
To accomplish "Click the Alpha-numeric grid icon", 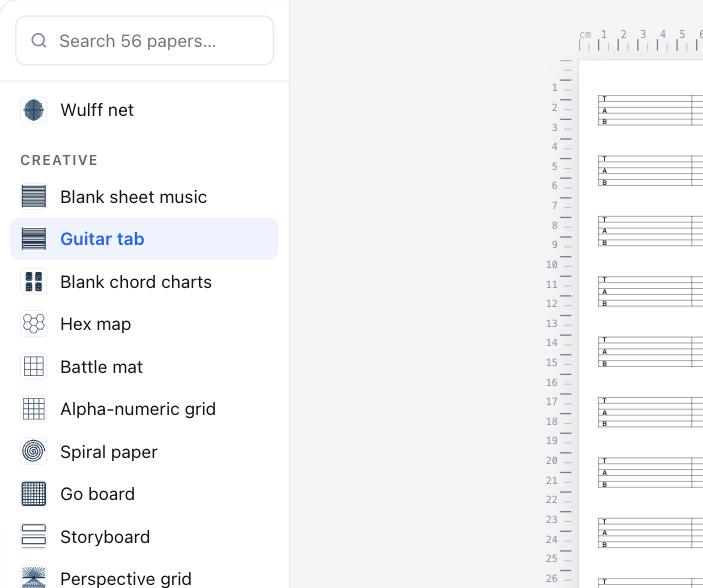I will (34, 409).
